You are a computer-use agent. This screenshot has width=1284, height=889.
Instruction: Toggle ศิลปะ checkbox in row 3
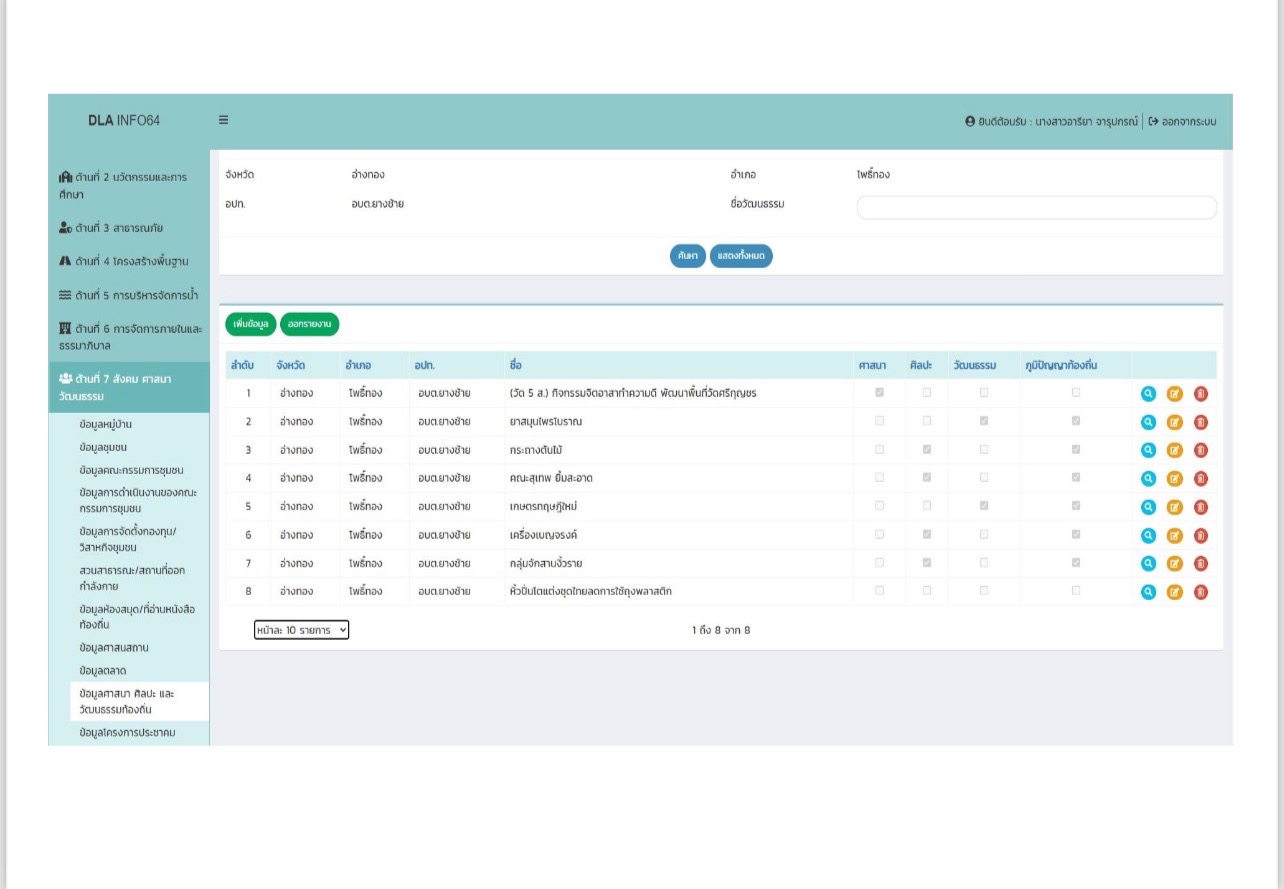click(927, 449)
